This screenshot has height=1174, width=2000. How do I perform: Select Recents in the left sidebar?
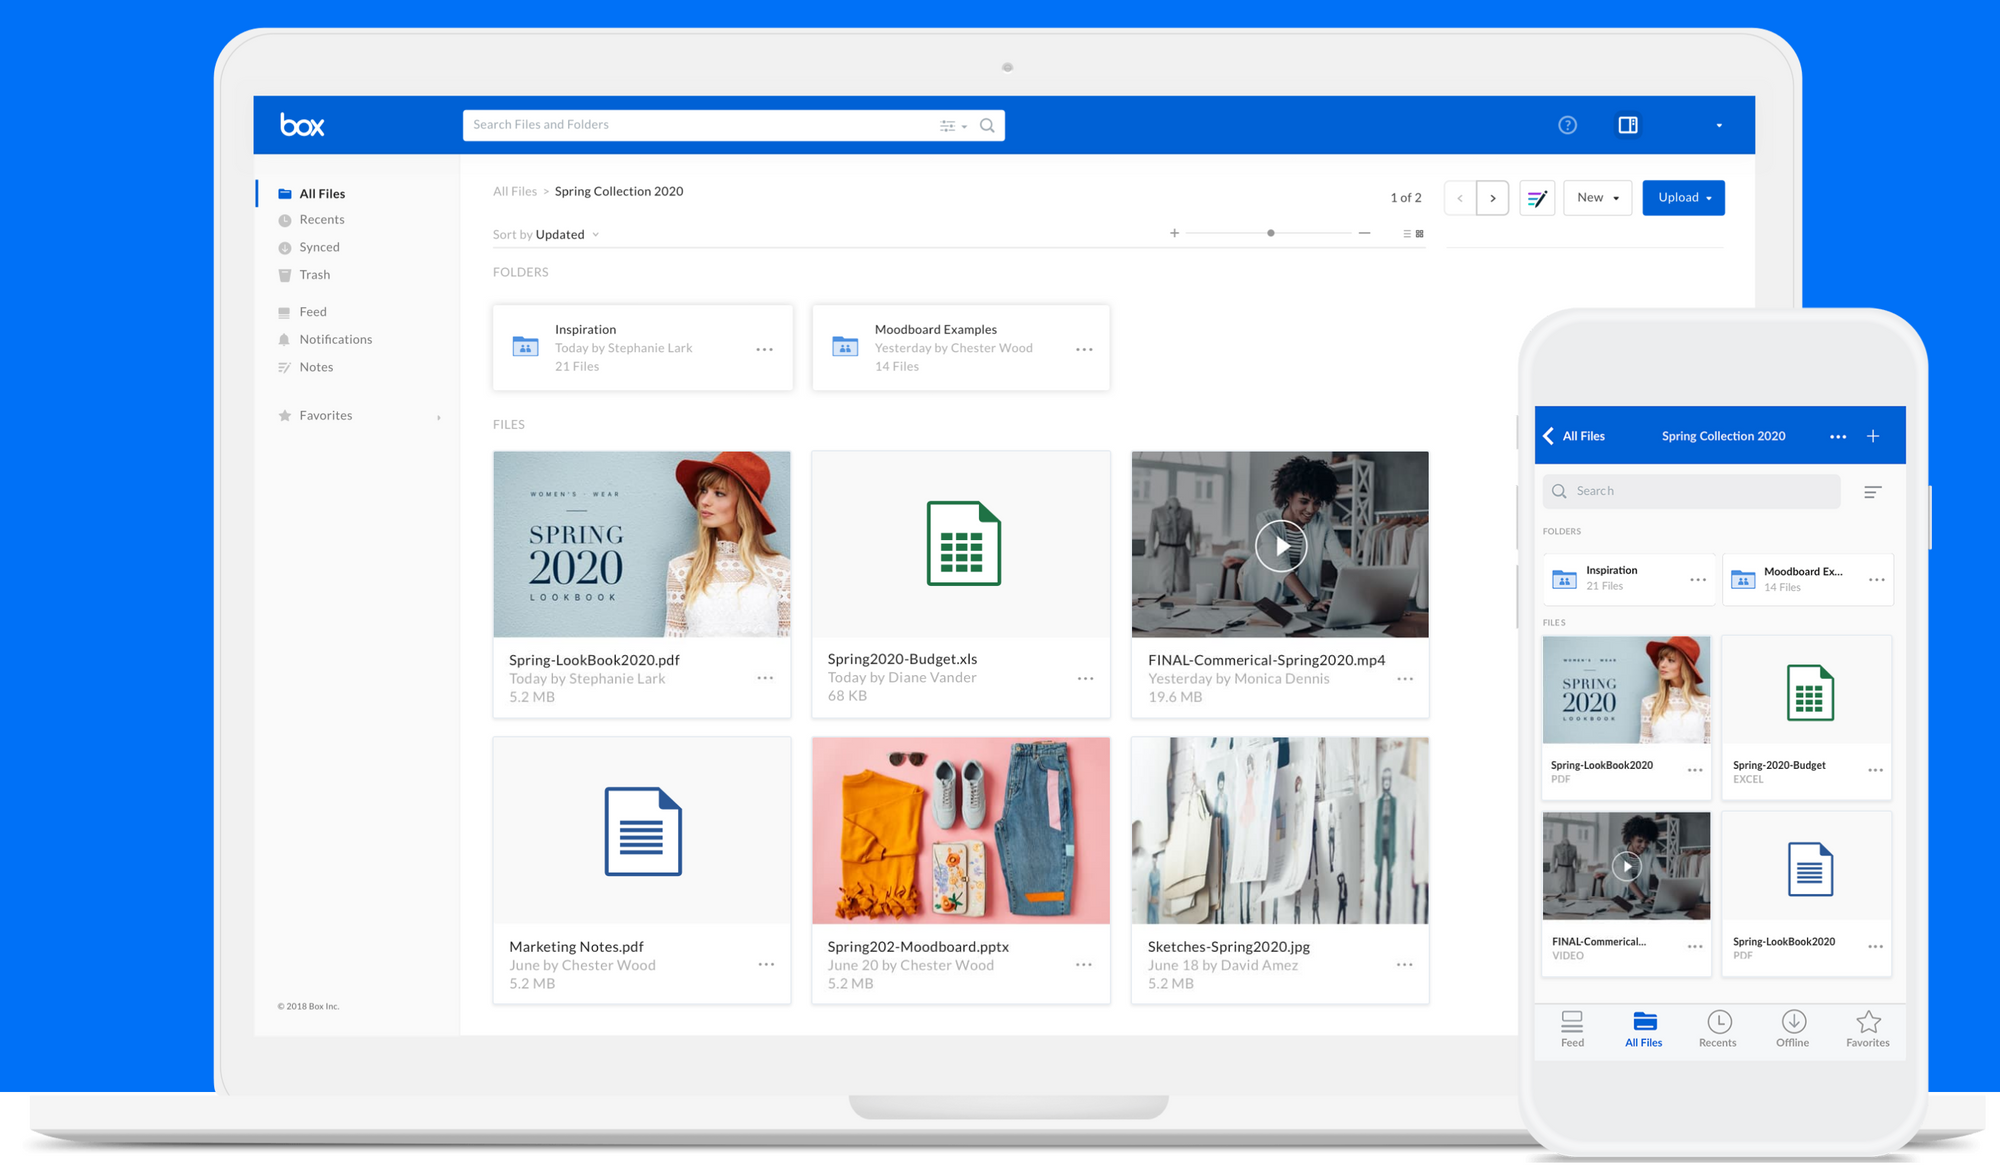click(321, 220)
